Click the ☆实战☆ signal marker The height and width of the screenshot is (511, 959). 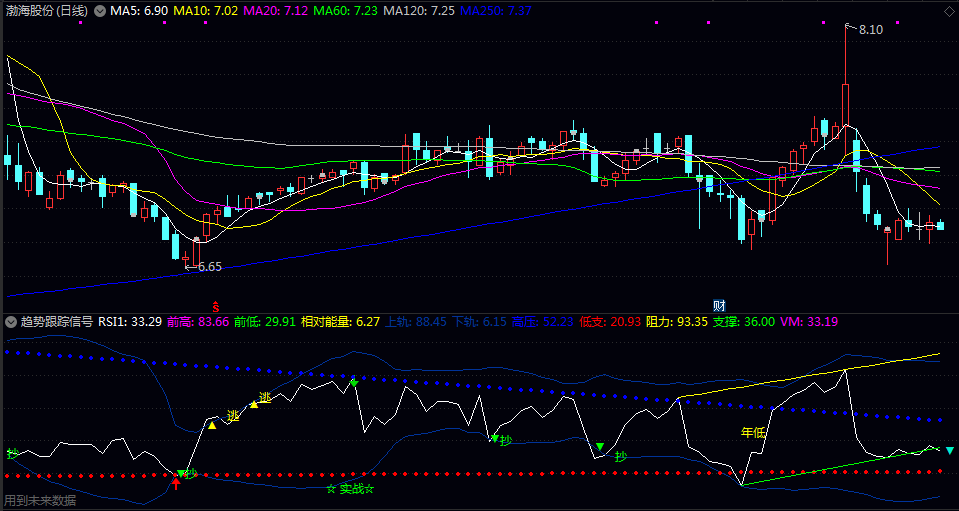[350, 489]
